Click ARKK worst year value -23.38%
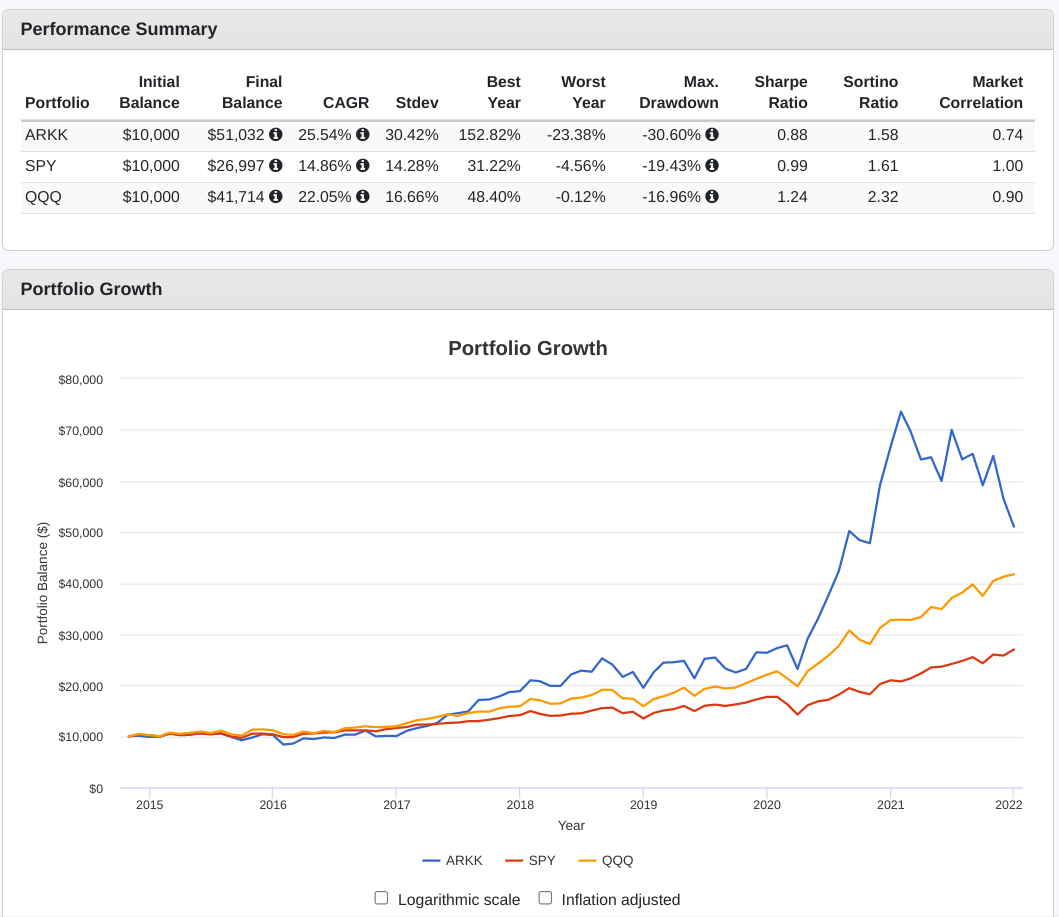 click(x=576, y=135)
